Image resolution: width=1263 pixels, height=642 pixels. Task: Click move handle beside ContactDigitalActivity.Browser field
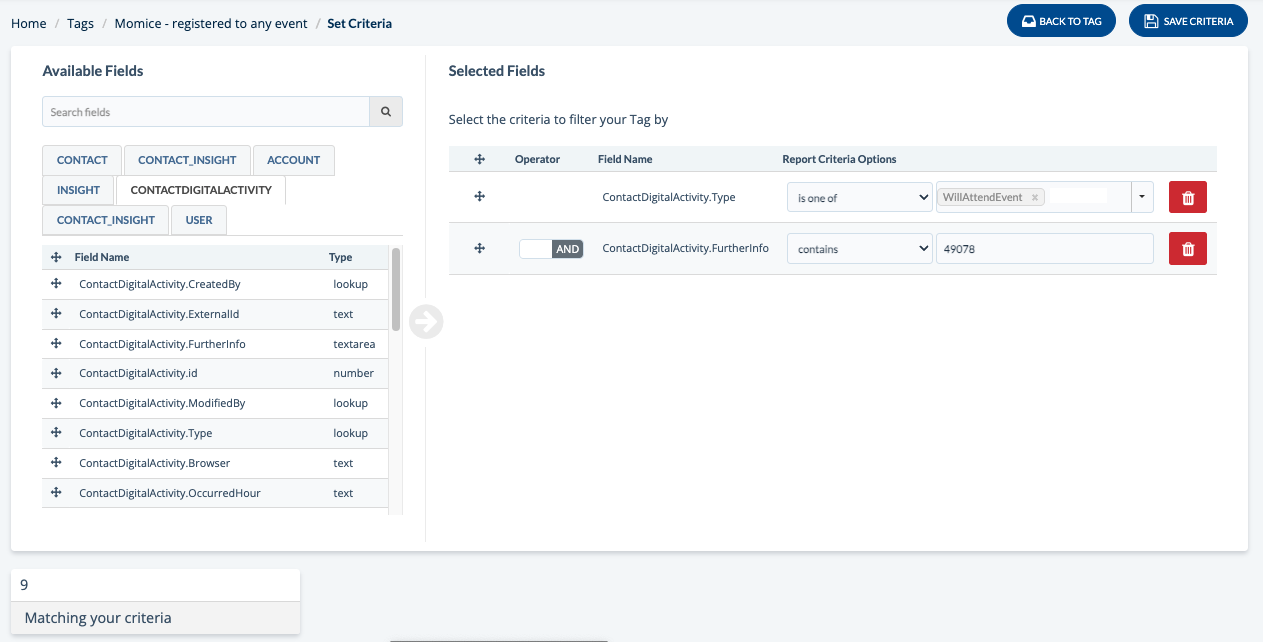(56, 463)
